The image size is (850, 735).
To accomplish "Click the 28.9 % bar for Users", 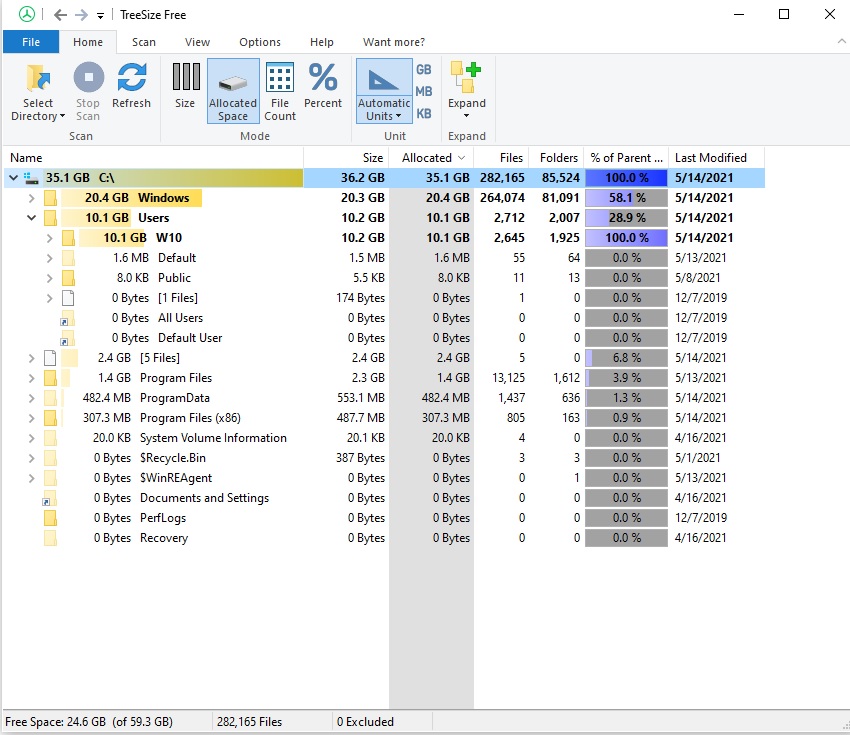I will (626, 218).
